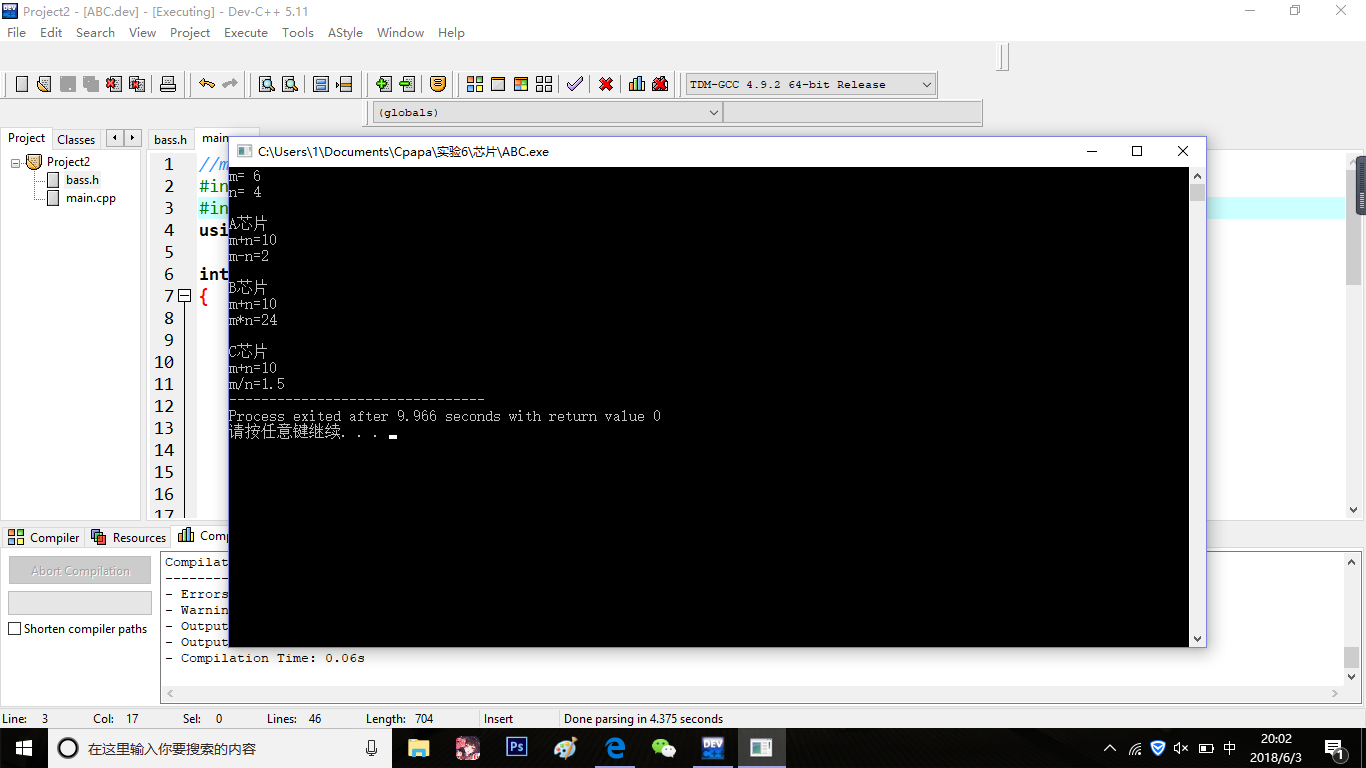The image size is (1366, 768).
Task: Select main.cpp in the project tree
Action: coord(91,198)
